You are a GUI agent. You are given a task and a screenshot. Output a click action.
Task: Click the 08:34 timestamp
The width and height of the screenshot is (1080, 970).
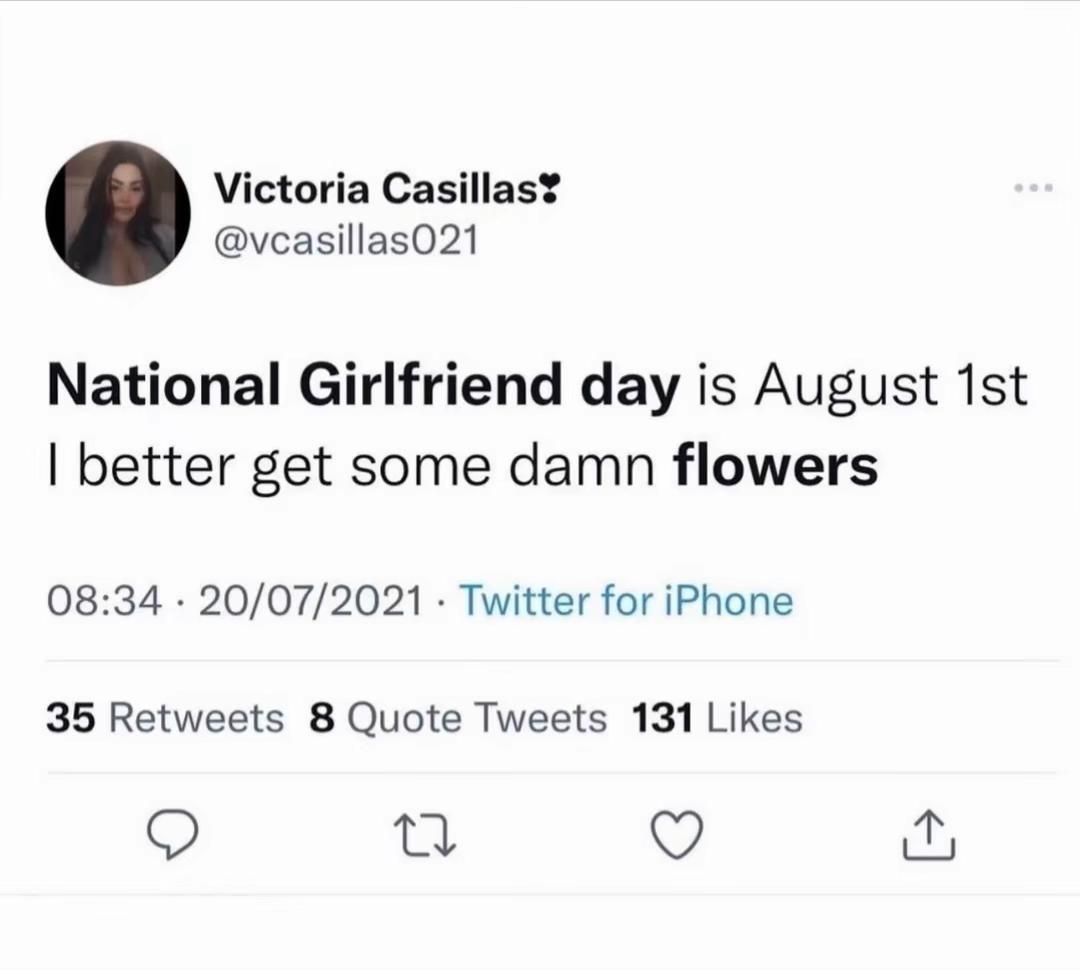coord(105,601)
